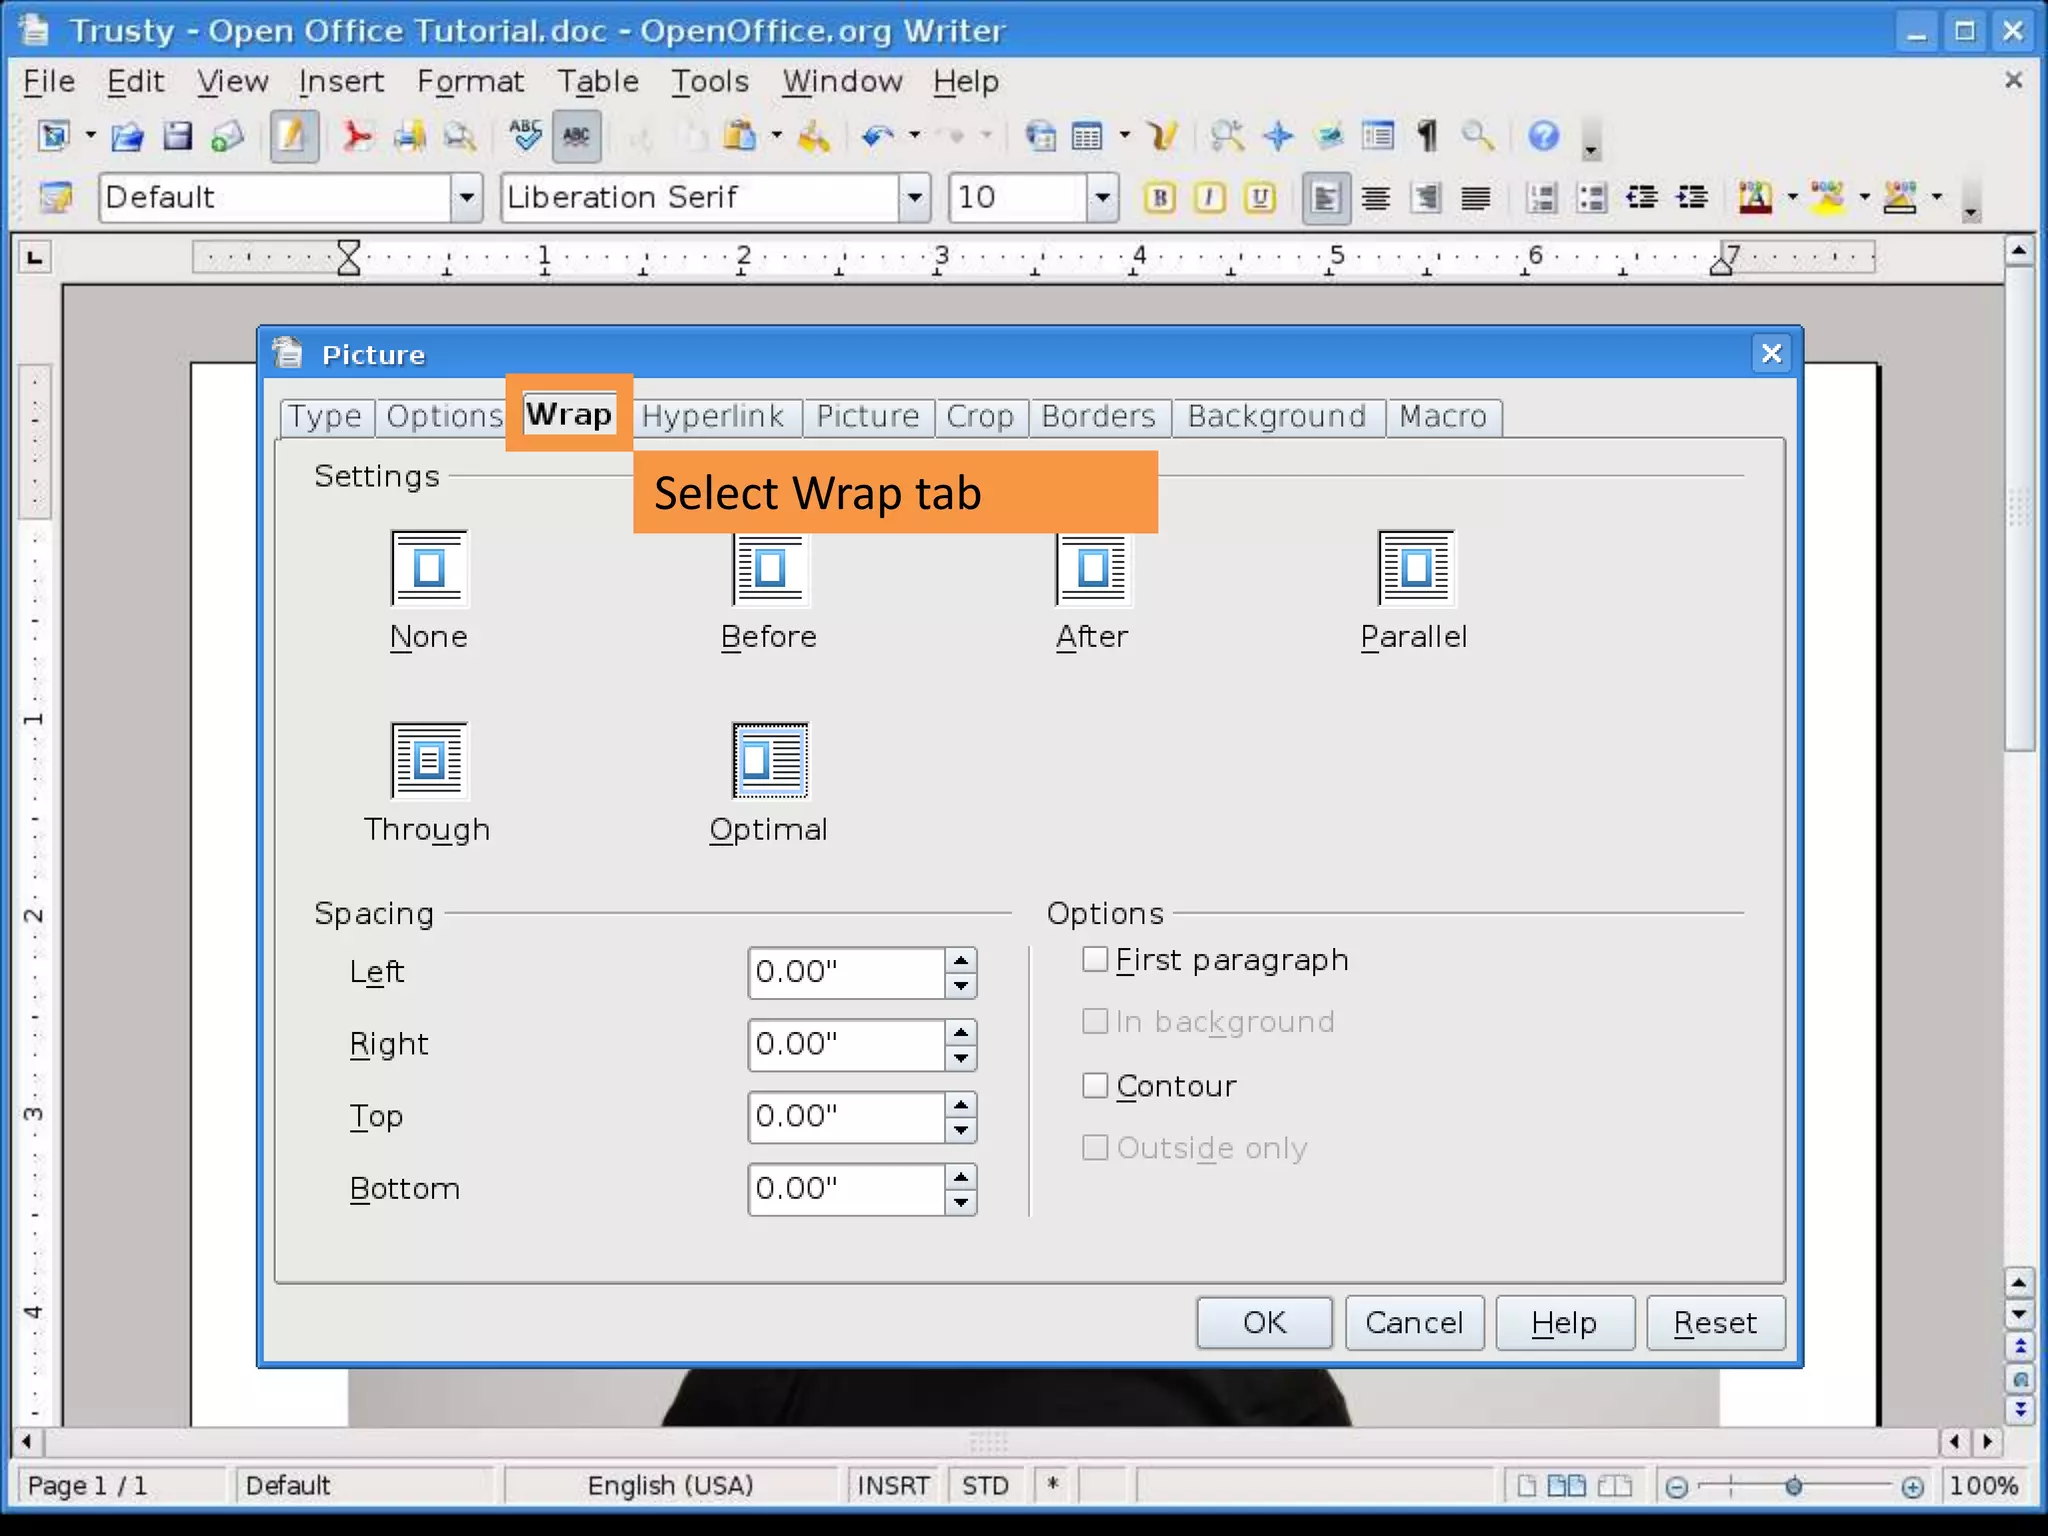Viewport: 2048px width, 1536px height.
Task: Click the Print file icon
Action: click(x=409, y=136)
